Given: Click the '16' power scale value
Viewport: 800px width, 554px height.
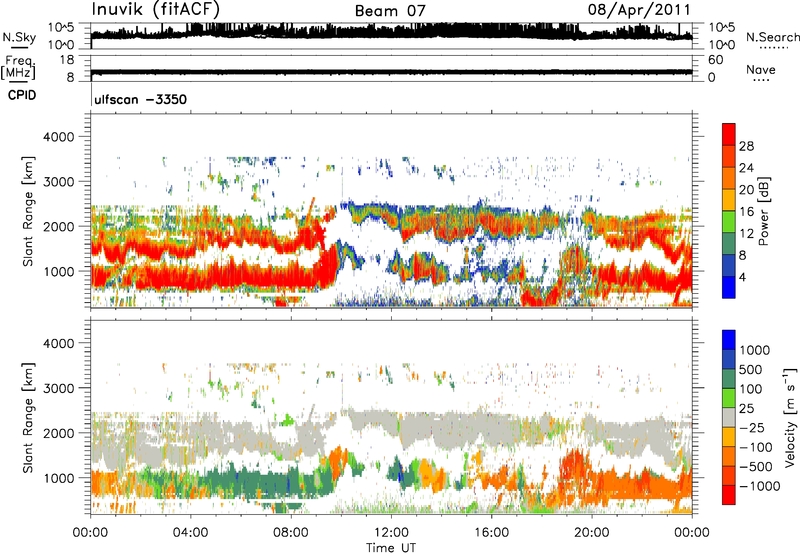Looking at the screenshot, I should click(746, 212).
